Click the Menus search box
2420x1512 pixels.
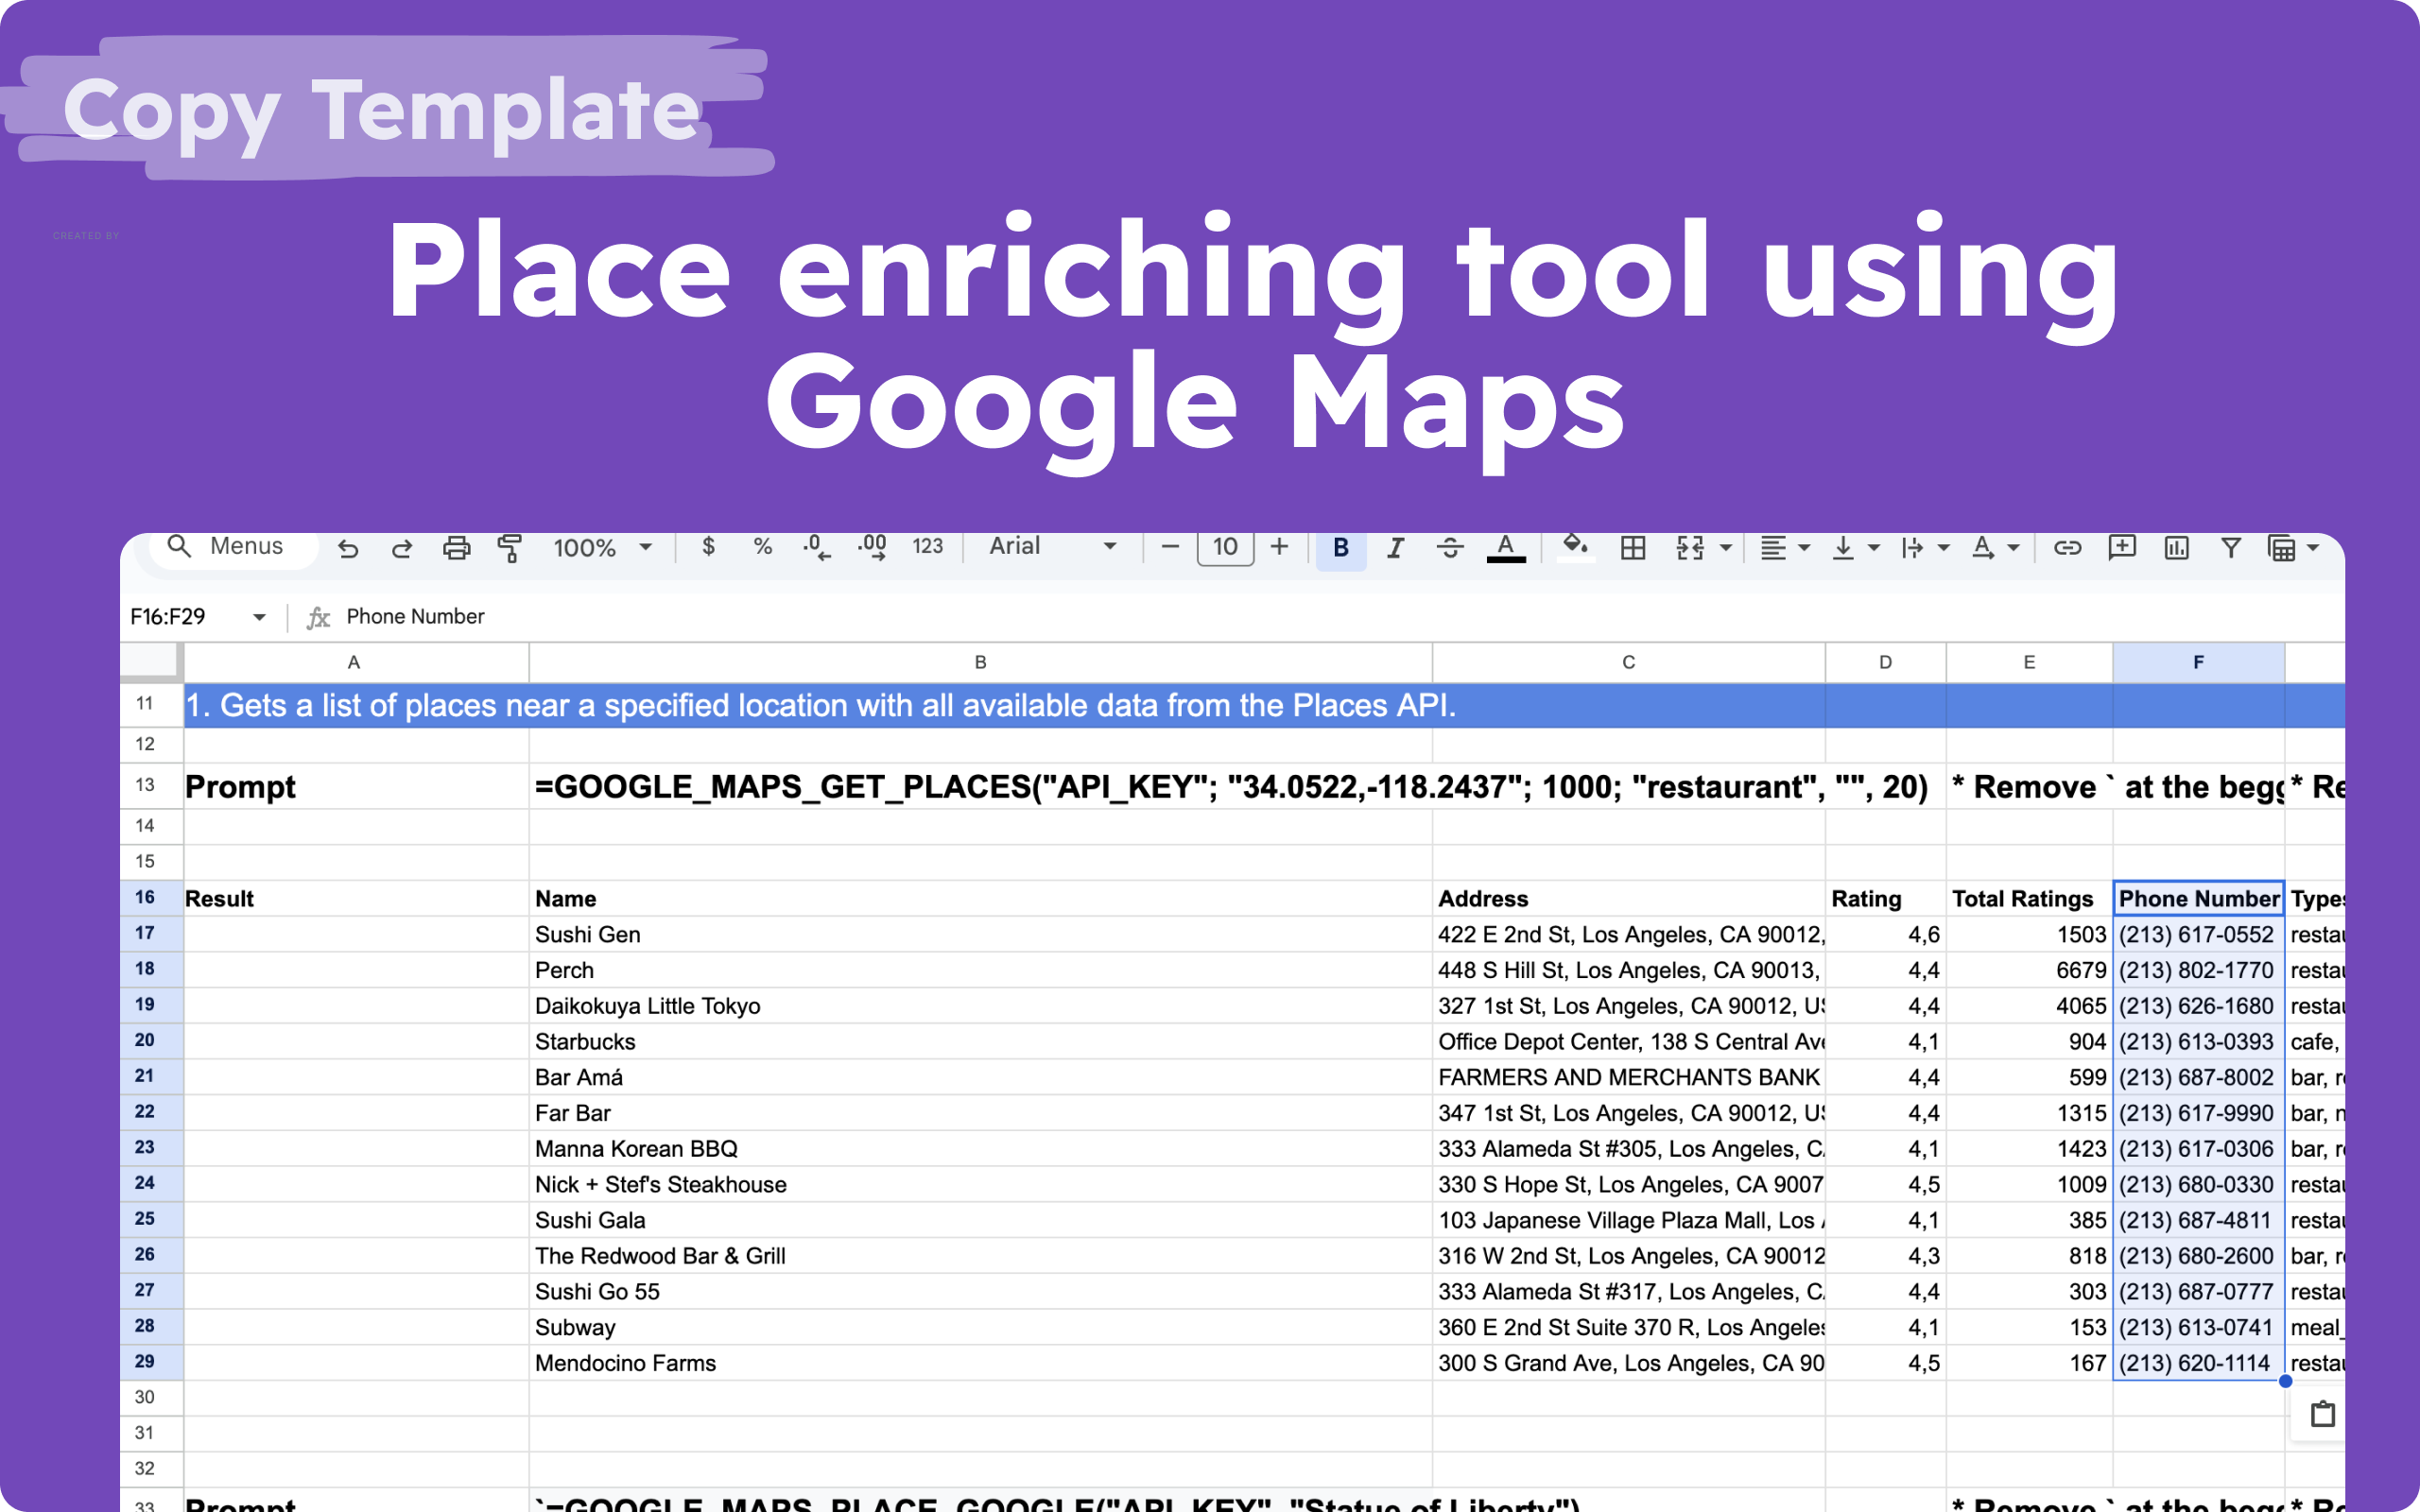[235, 546]
